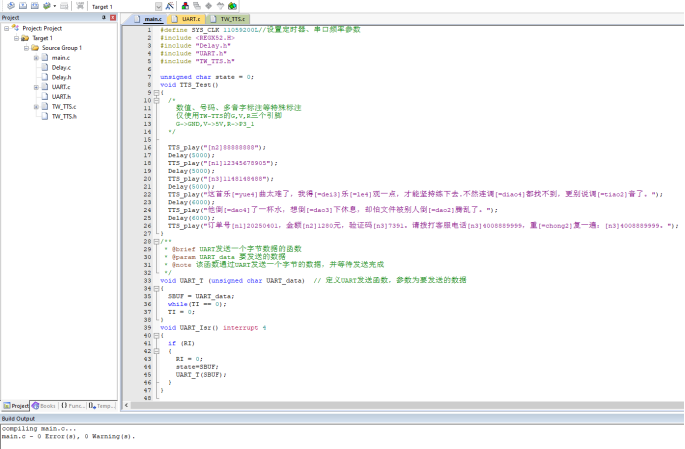Click line number 22 in editor gutter
The image size is (685, 449).
[x=147, y=194]
